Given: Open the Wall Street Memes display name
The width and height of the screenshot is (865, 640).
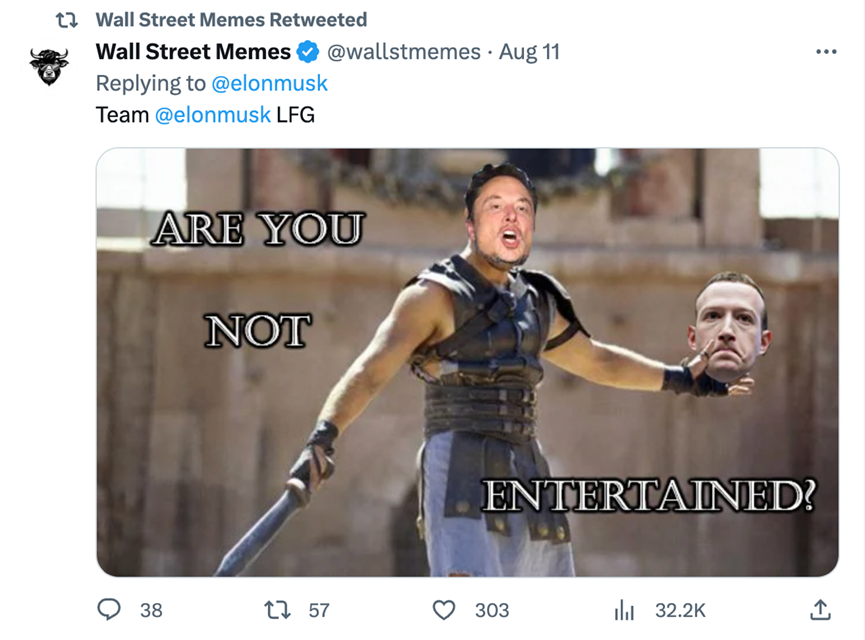Looking at the screenshot, I should coord(193,52).
